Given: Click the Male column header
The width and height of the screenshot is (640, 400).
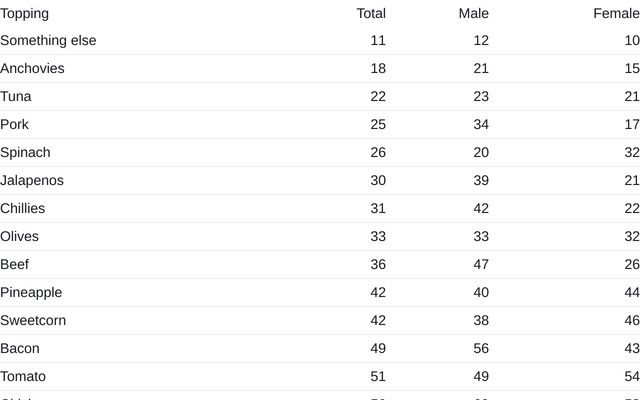Looking at the screenshot, I should click(x=473, y=13).
